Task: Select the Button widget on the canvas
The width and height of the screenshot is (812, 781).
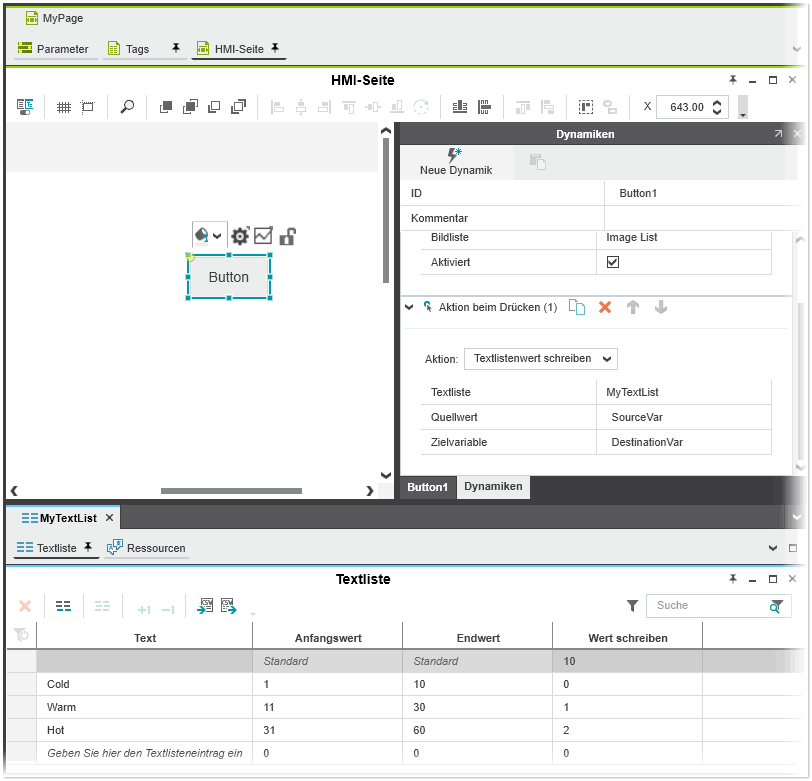Action: click(x=229, y=277)
